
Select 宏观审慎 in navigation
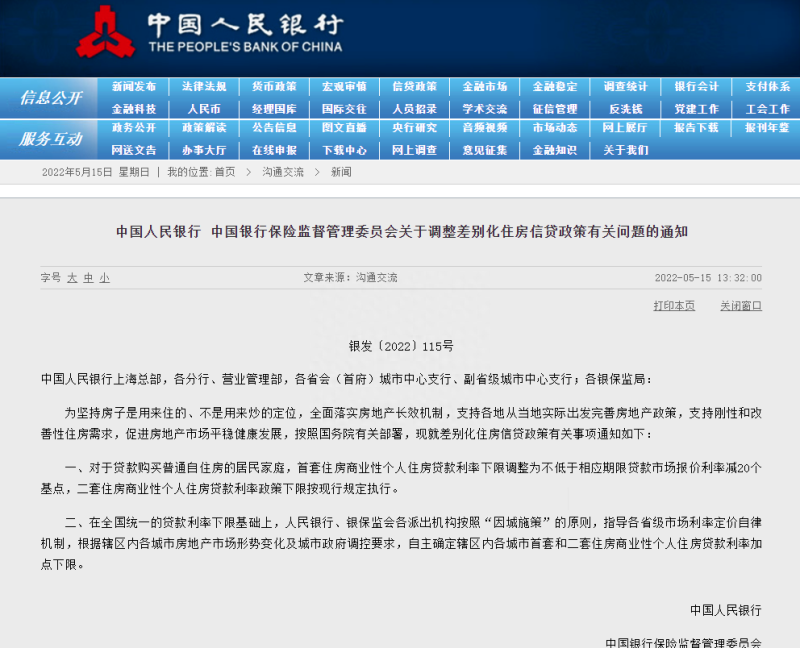pyautogui.click(x=344, y=87)
